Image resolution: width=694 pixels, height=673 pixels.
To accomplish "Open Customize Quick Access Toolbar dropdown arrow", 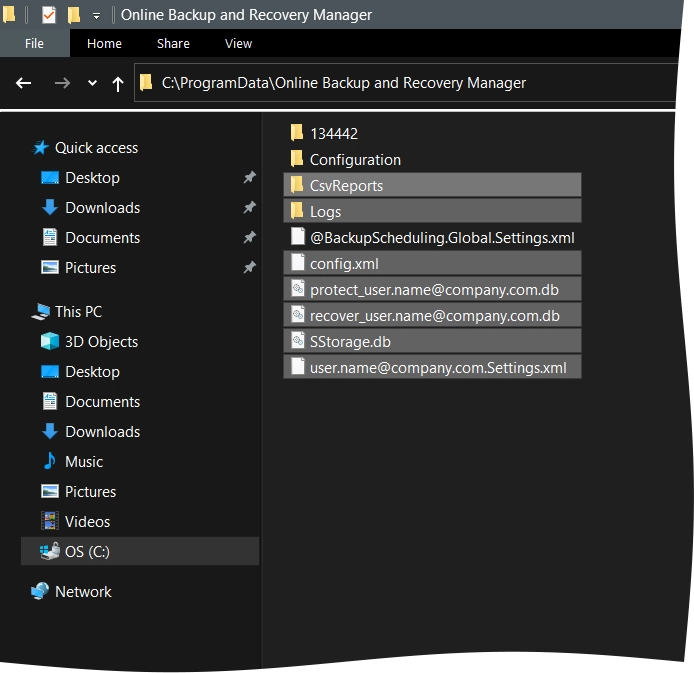I will pos(96,16).
